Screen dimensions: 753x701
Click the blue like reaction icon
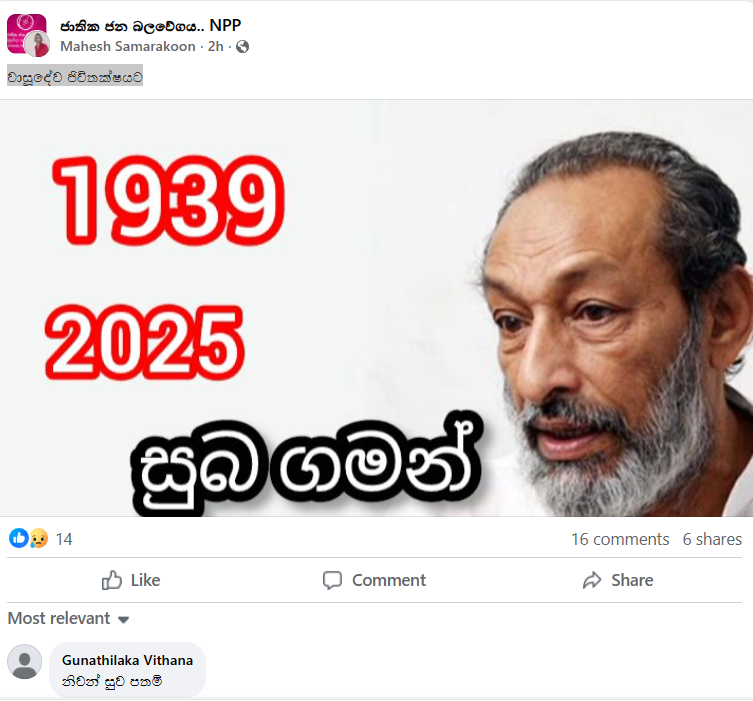(x=19, y=538)
